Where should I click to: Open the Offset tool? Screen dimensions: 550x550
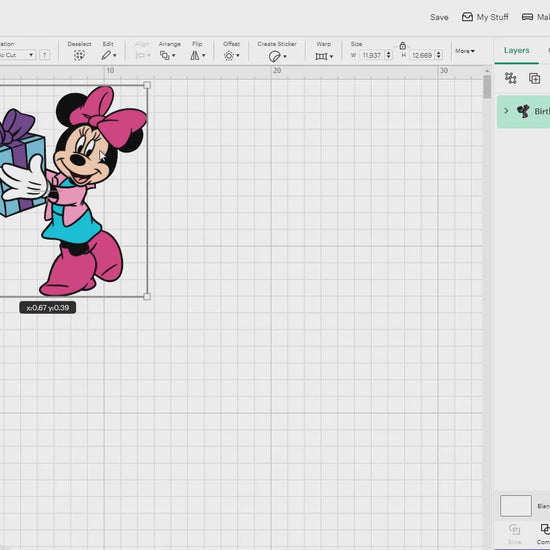[232, 55]
